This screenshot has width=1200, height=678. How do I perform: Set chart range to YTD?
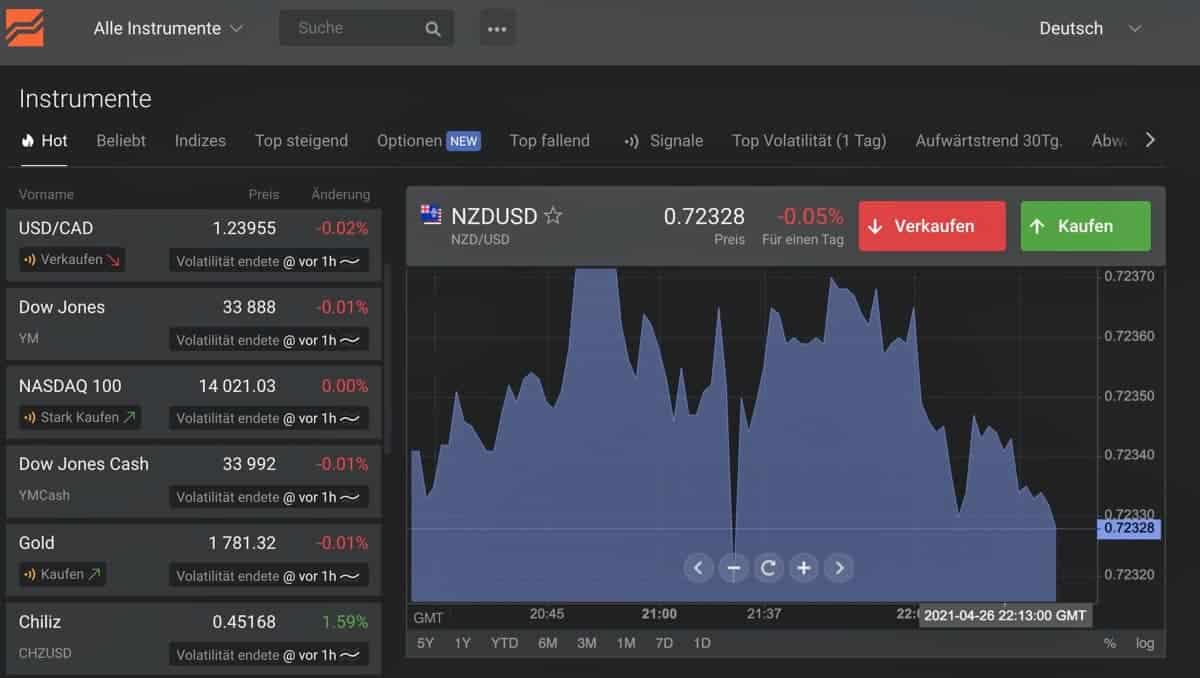(x=505, y=643)
